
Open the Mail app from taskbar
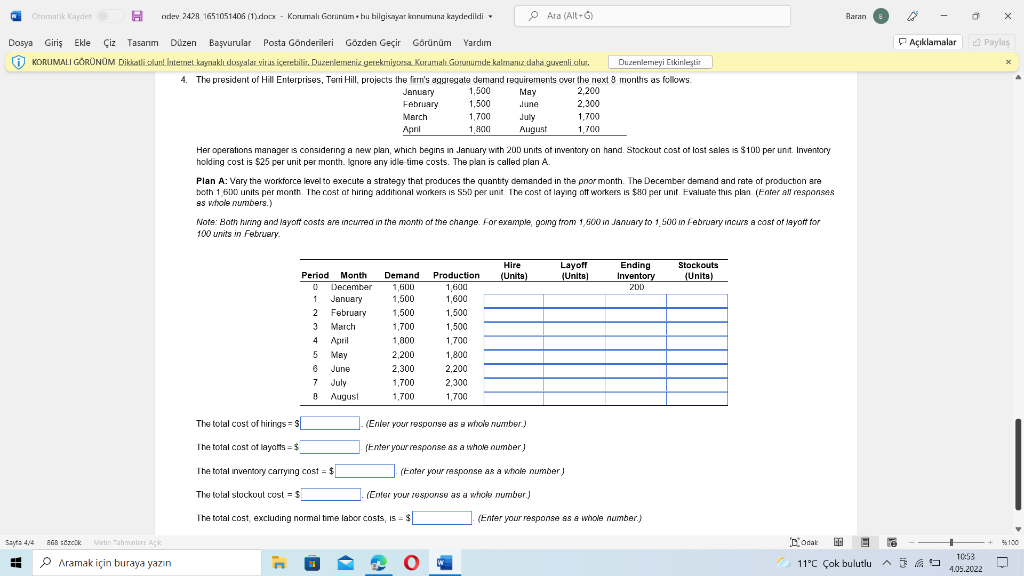point(345,562)
